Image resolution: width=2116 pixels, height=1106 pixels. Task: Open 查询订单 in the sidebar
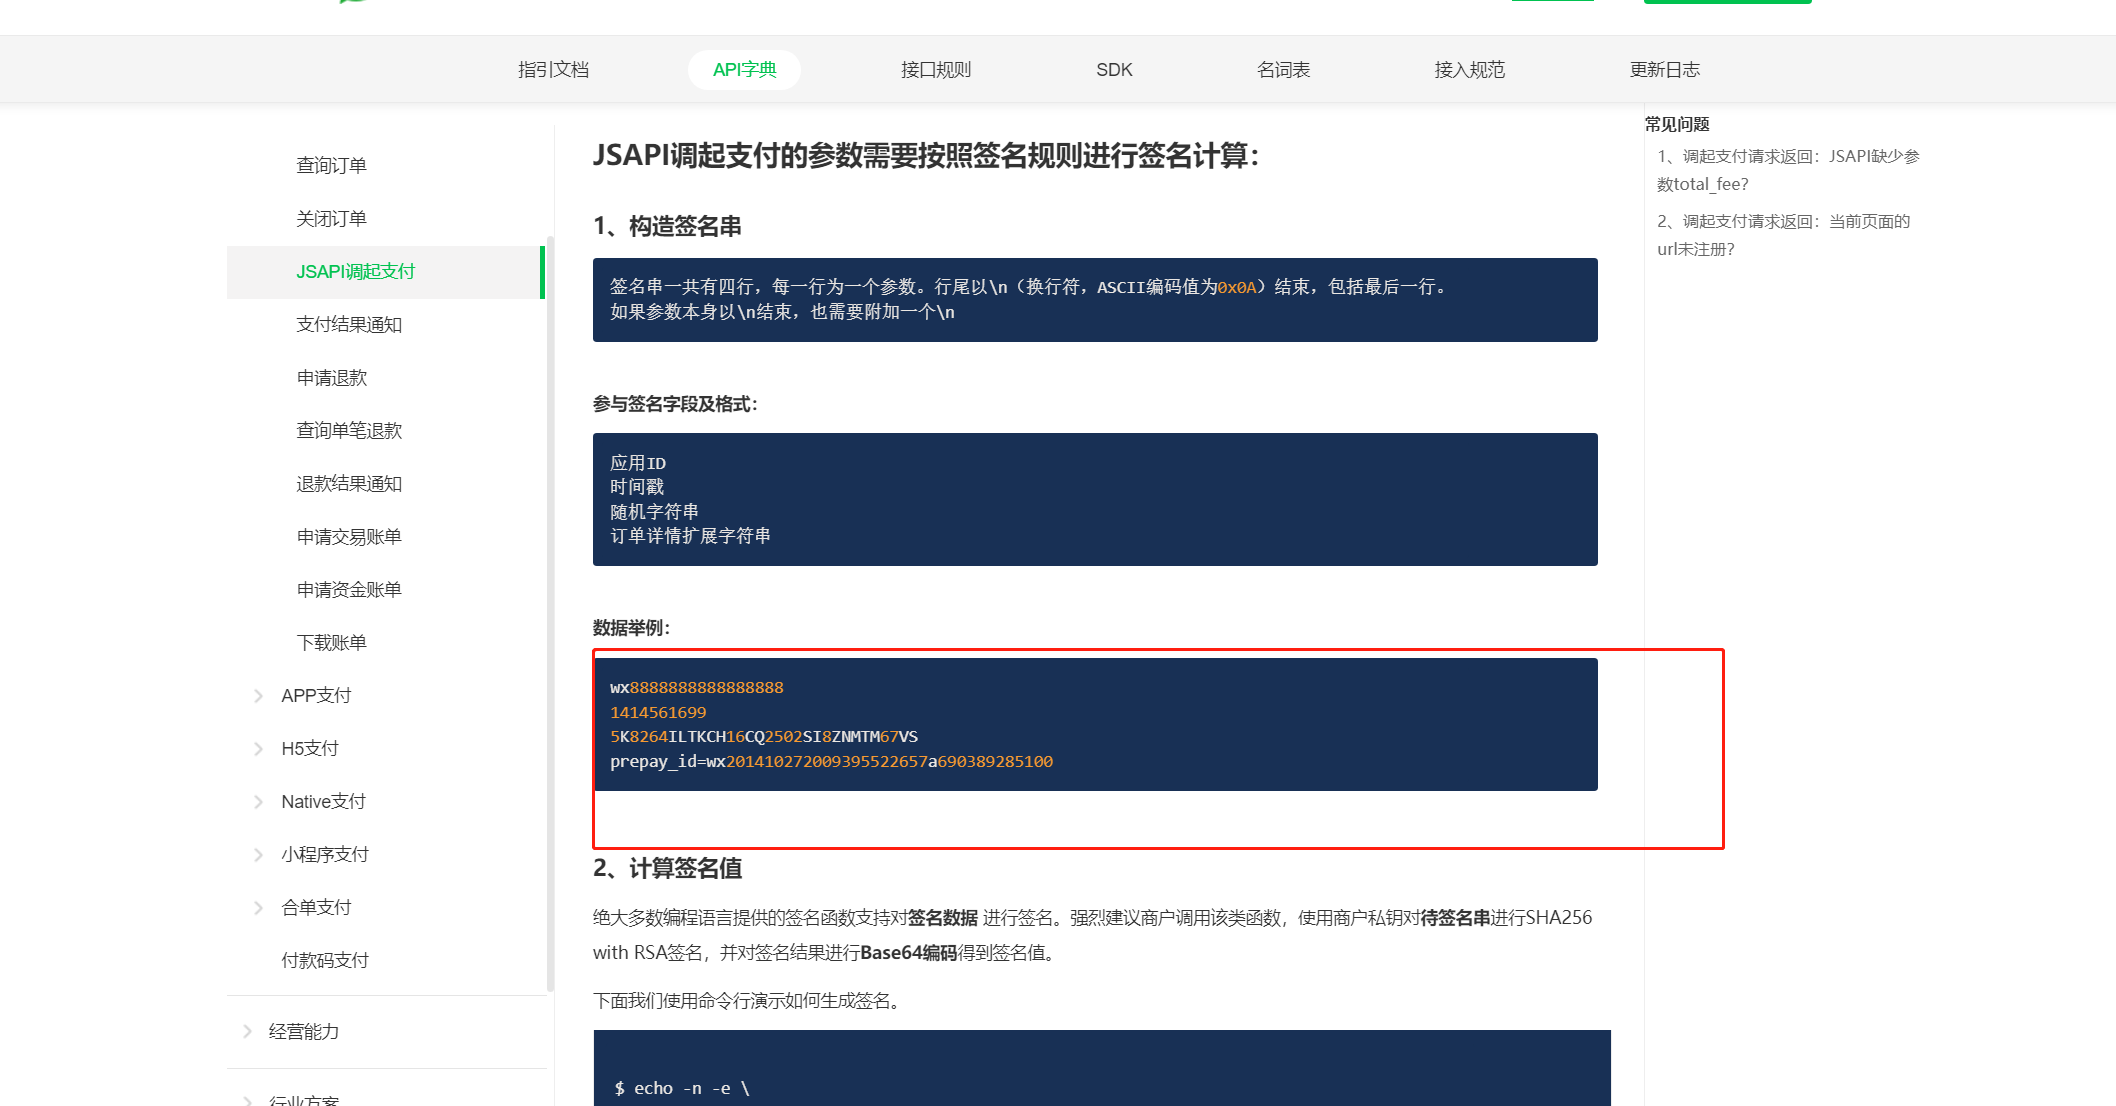[331, 166]
